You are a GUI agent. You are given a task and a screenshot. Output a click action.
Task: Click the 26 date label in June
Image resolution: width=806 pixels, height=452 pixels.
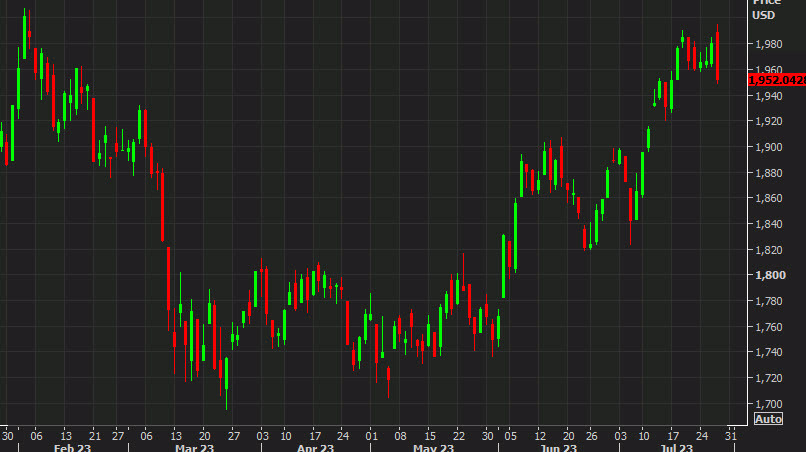point(592,436)
